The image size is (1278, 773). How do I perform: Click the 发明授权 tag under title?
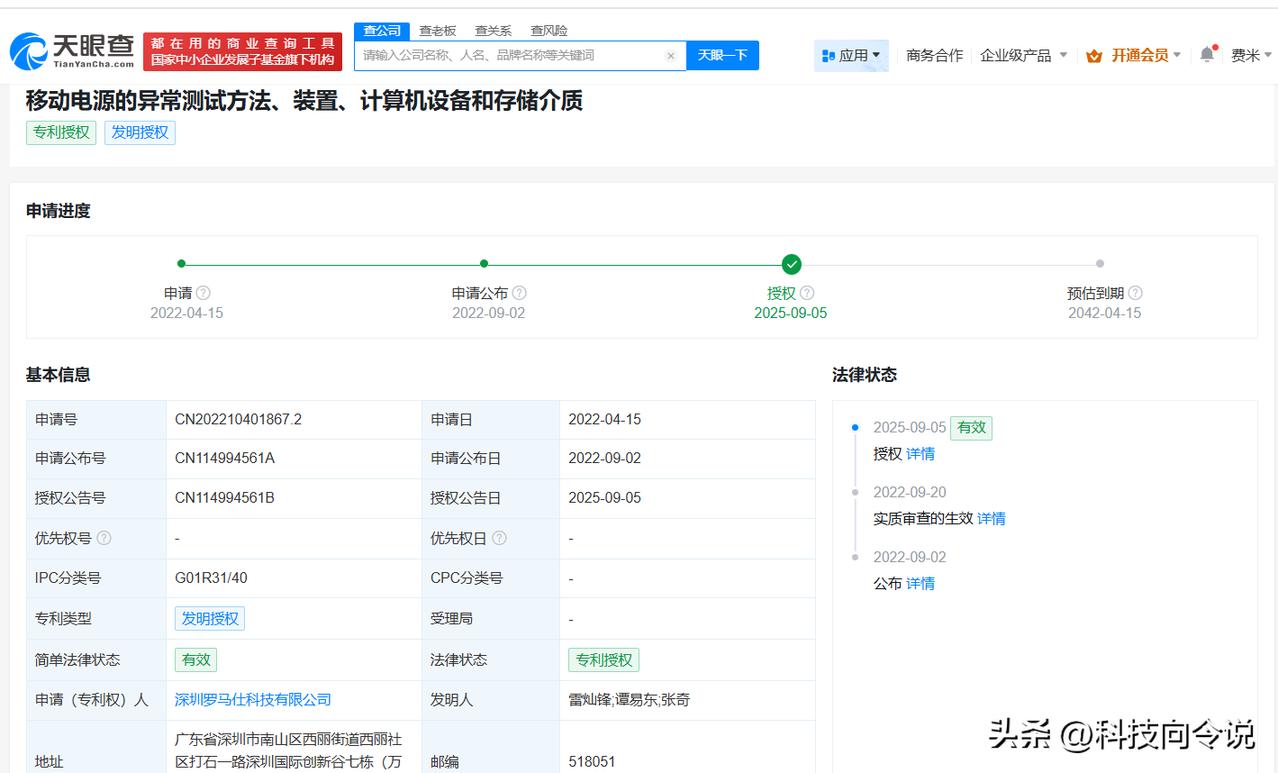click(x=140, y=132)
